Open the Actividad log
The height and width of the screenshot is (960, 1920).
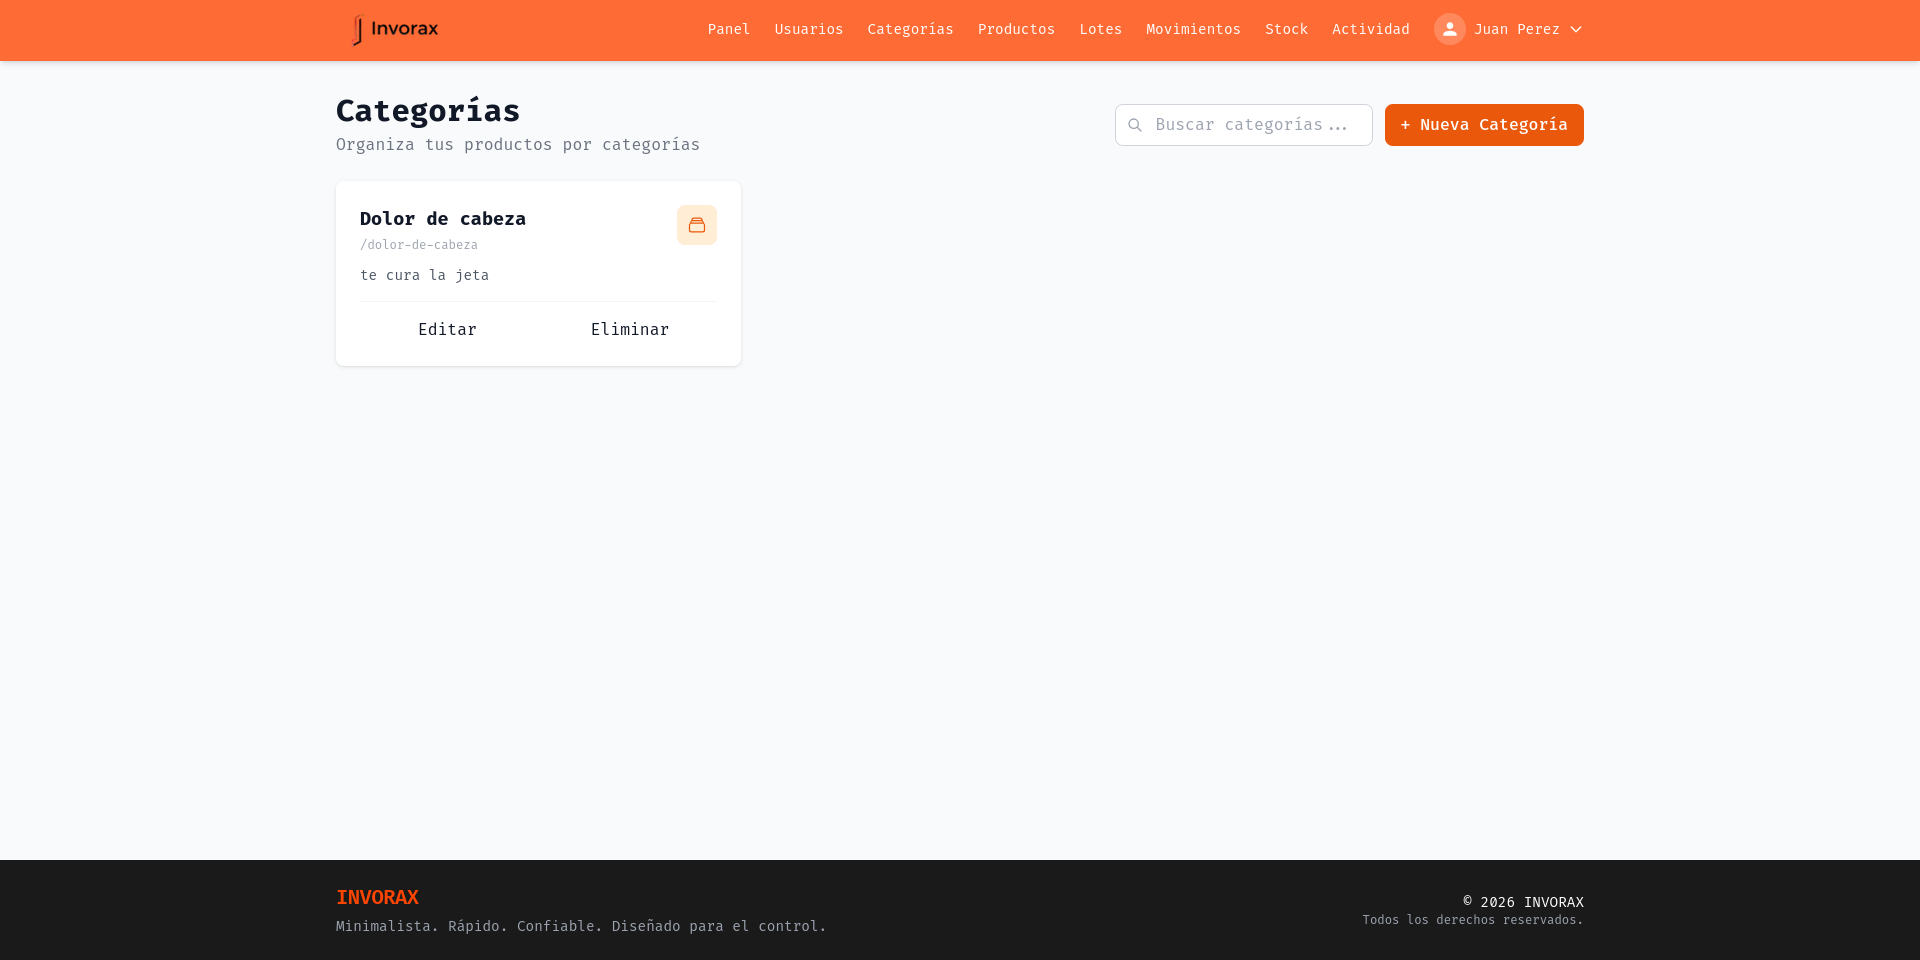point(1371,29)
